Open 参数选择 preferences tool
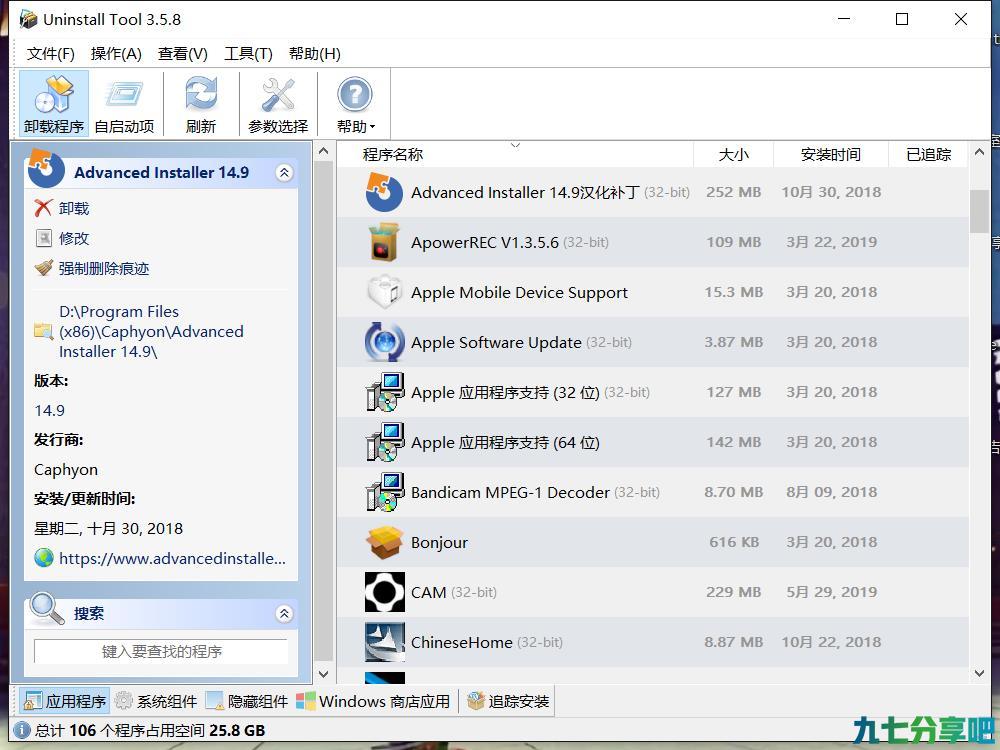This screenshot has height=750, width=1000. pyautogui.click(x=278, y=104)
